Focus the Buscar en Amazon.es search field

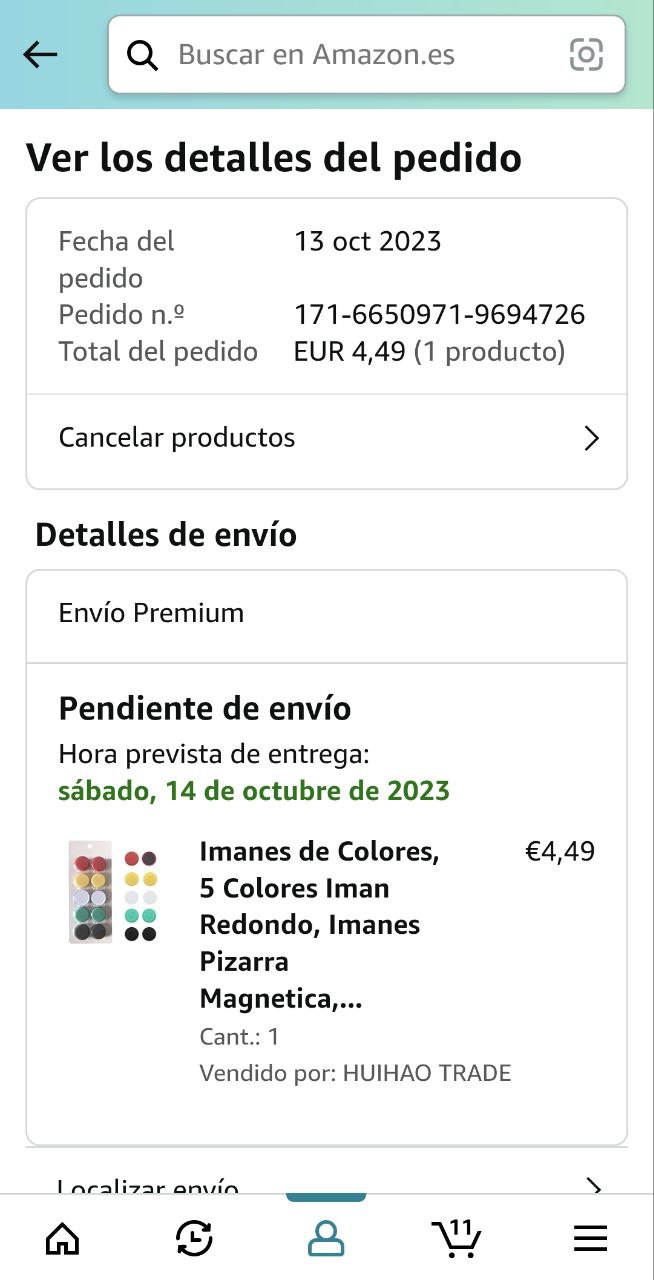click(x=360, y=54)
